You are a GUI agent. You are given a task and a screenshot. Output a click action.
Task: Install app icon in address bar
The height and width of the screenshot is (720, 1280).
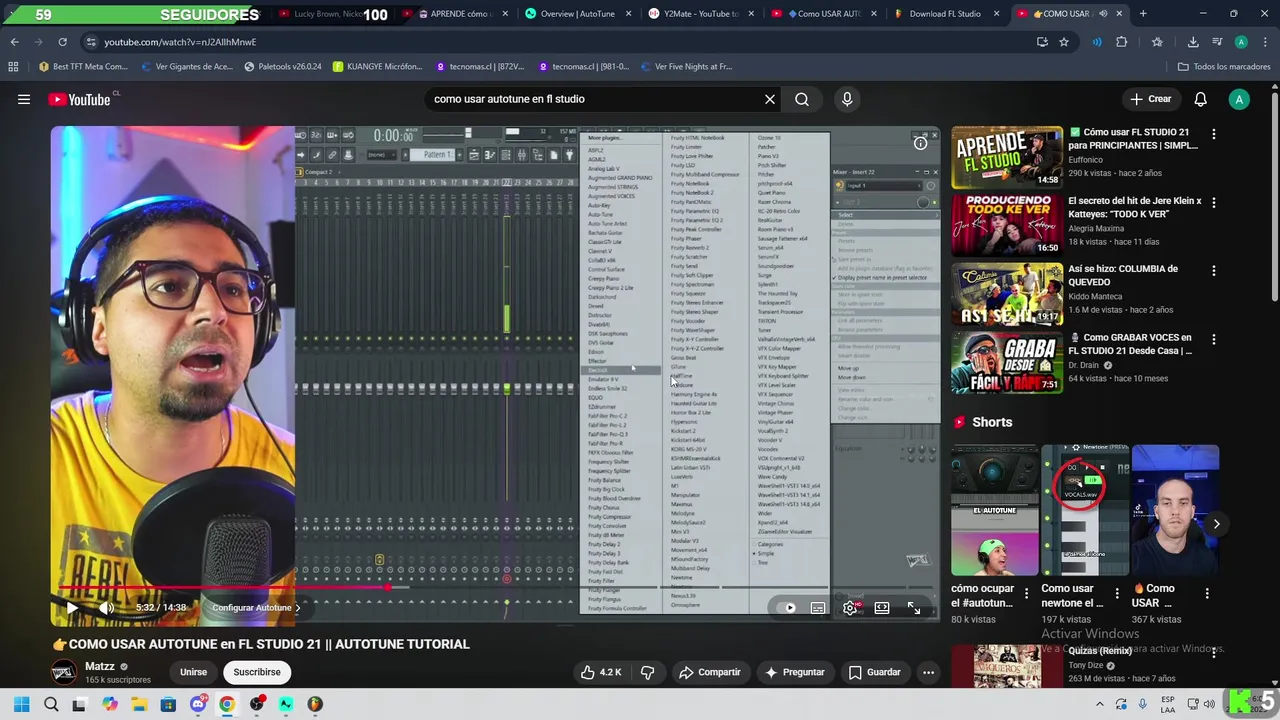point(1042,42)
